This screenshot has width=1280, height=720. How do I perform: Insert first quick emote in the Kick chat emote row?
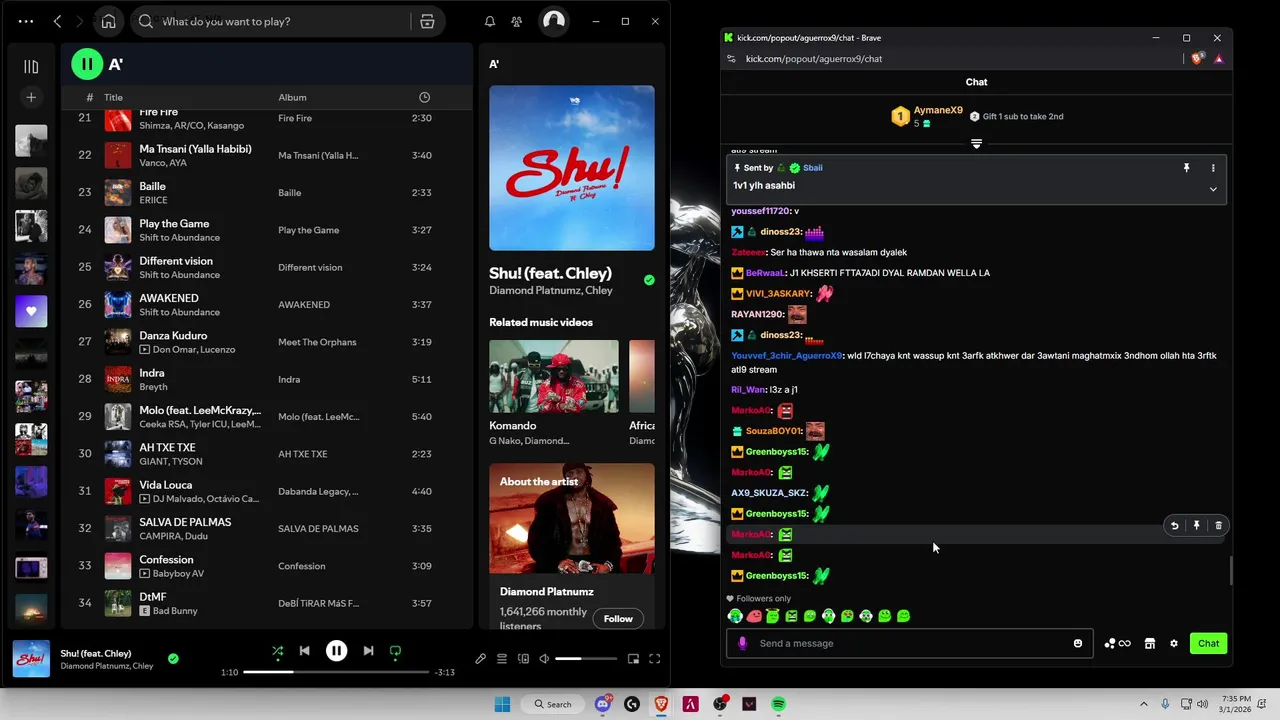pyautogui.click(x=735, y=616)
